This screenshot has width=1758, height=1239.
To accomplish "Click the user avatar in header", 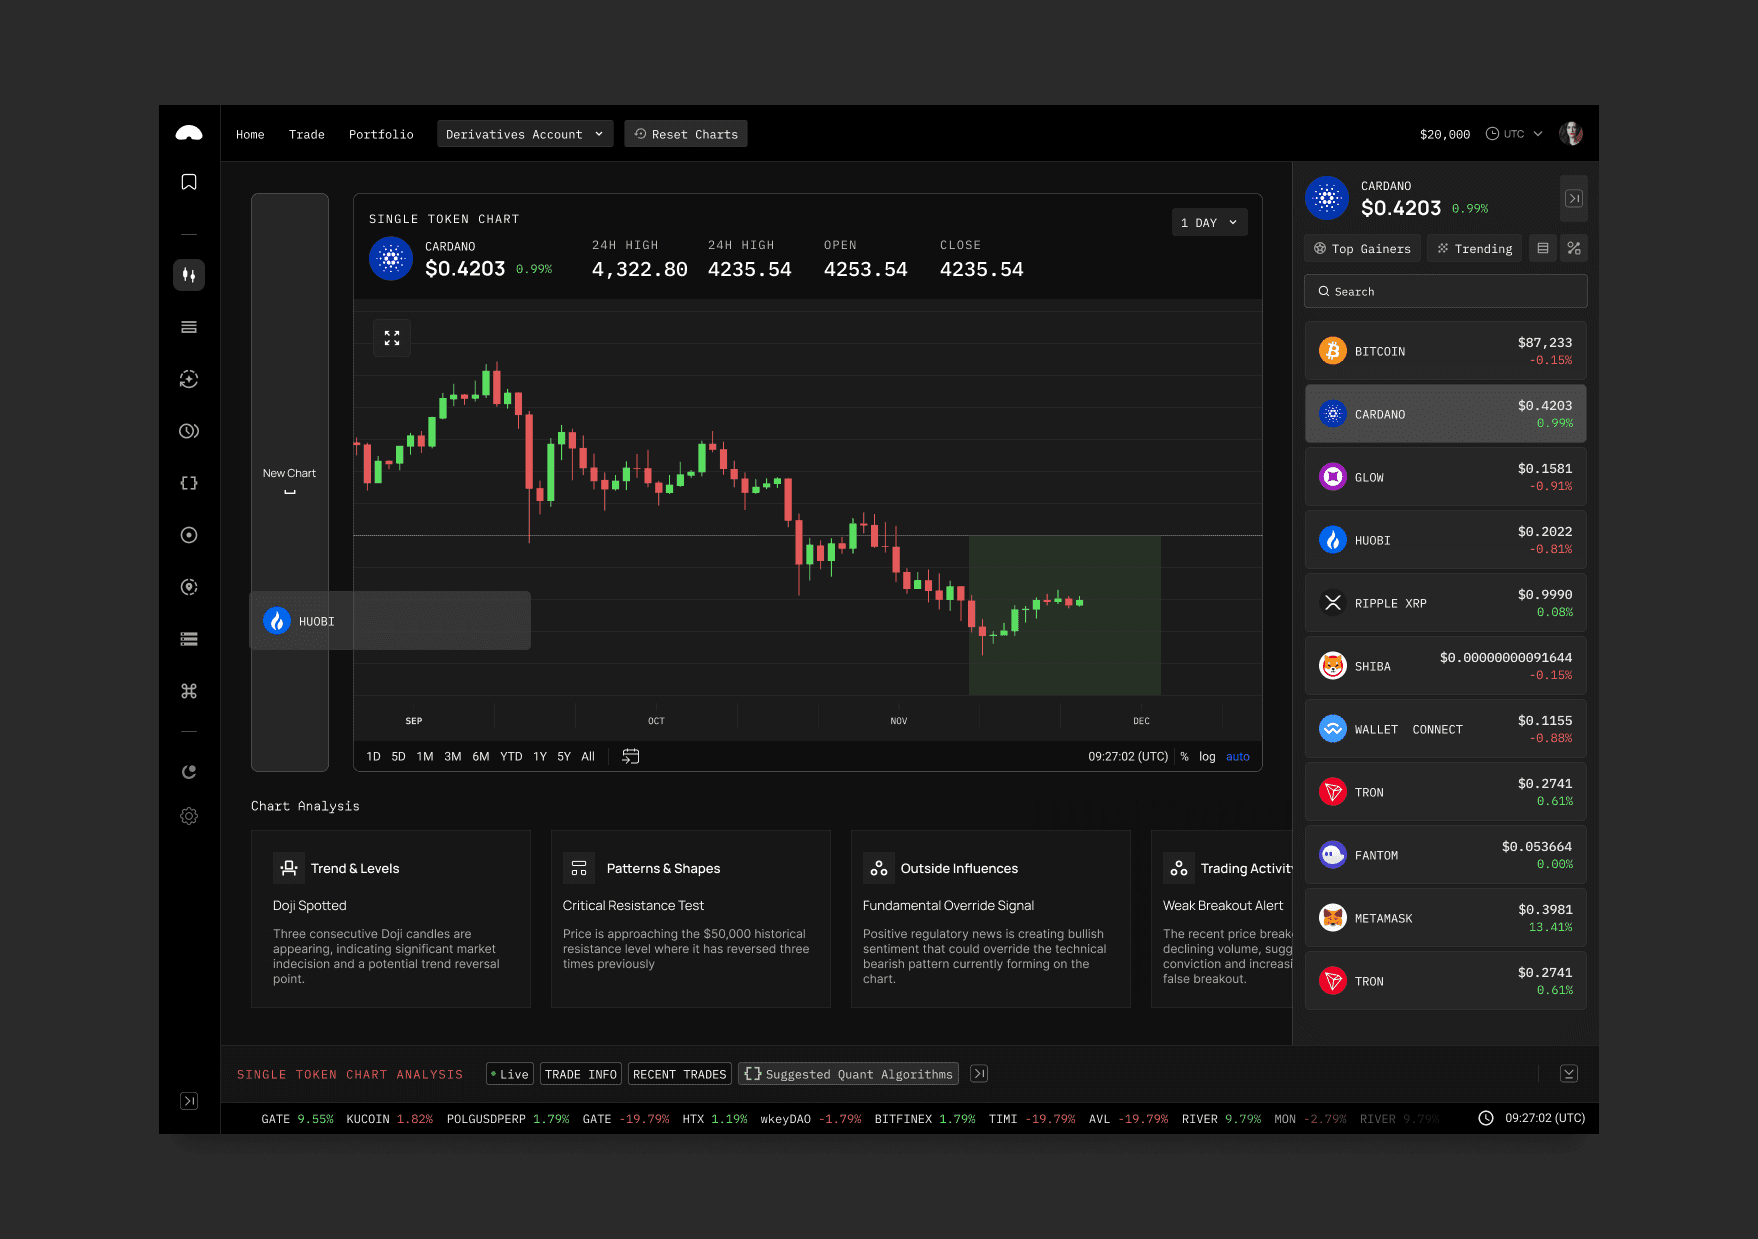I will click(x=1571, y=134).
